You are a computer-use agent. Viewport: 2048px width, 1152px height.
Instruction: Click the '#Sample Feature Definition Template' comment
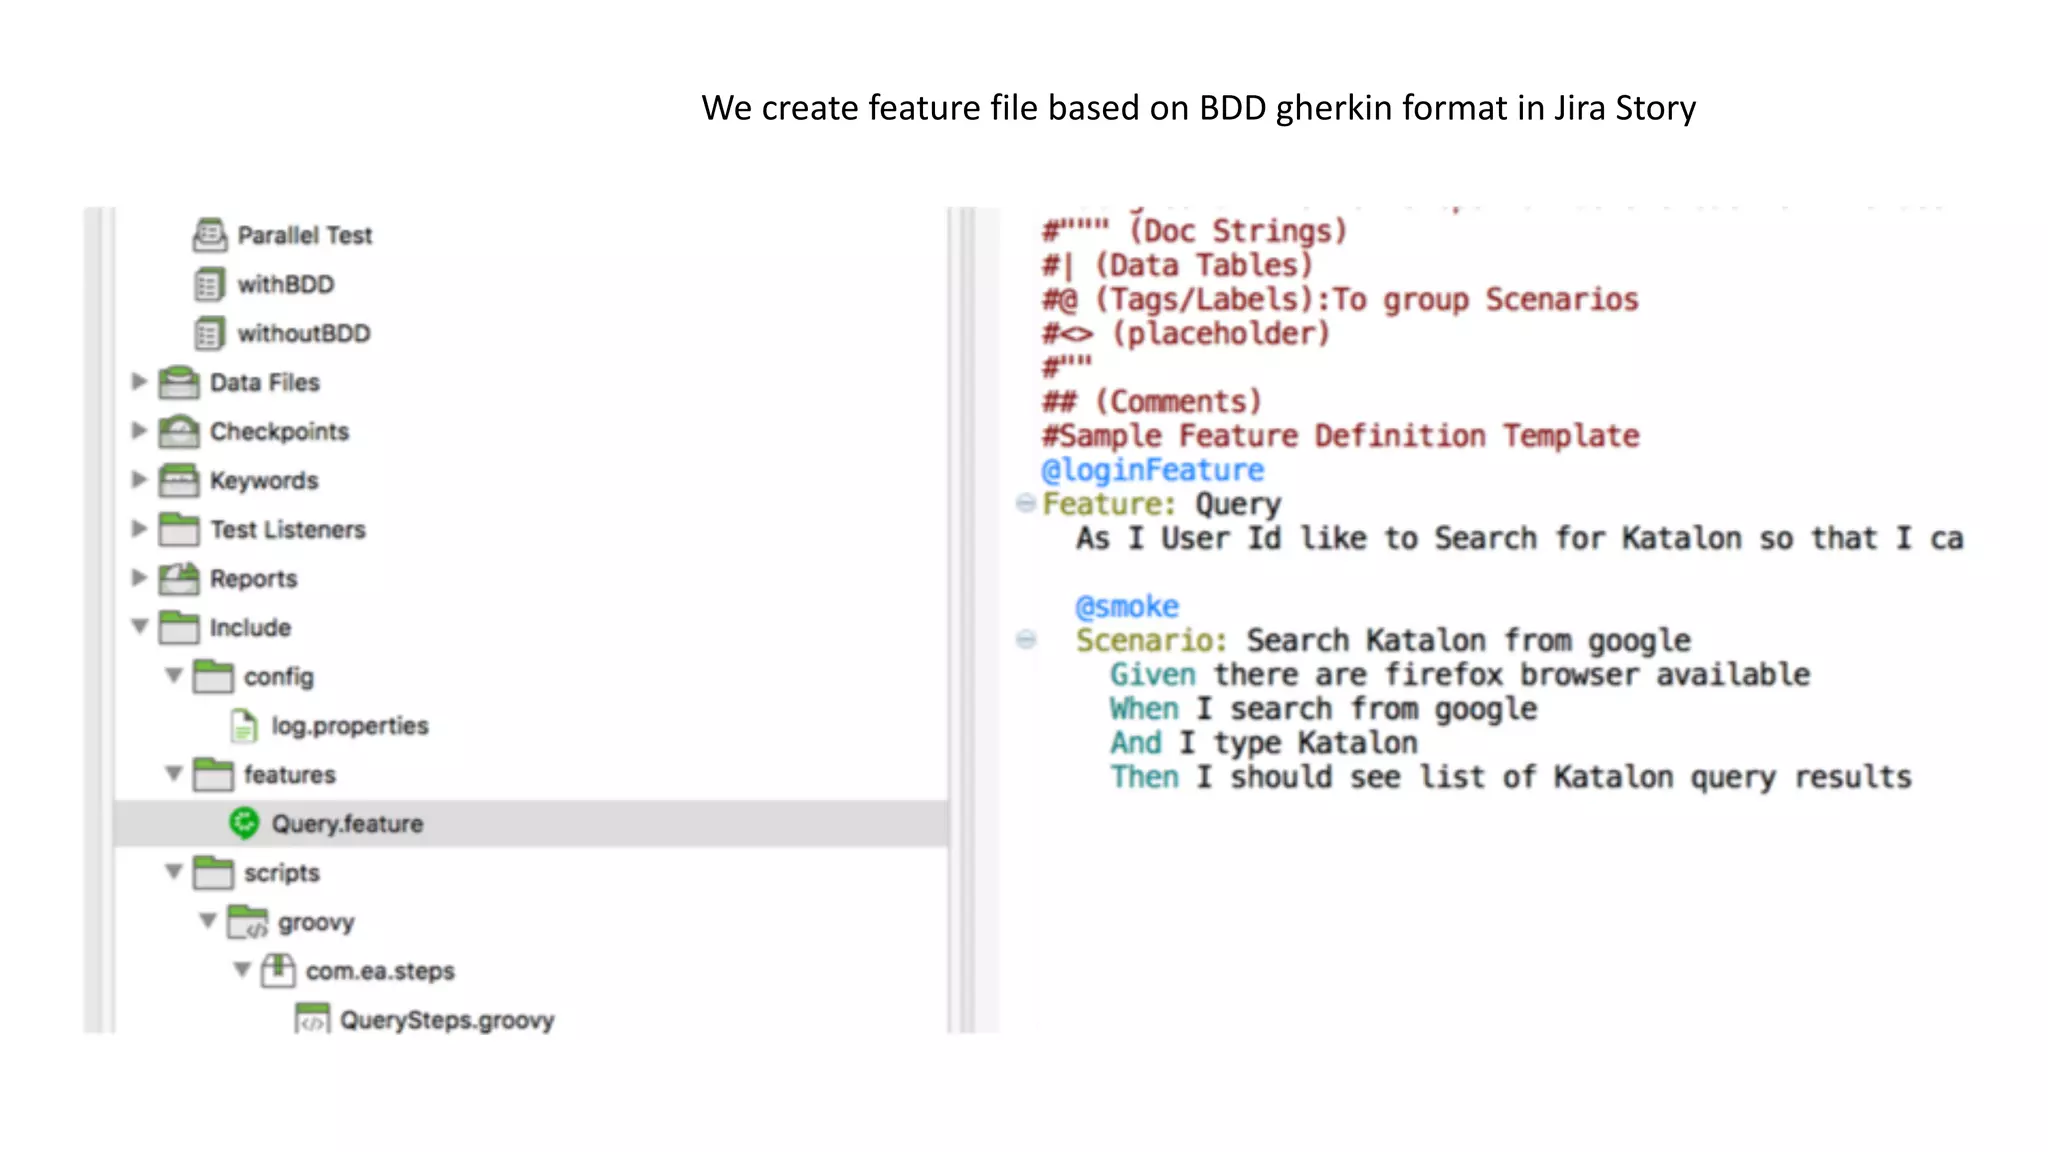point(1340,436)
